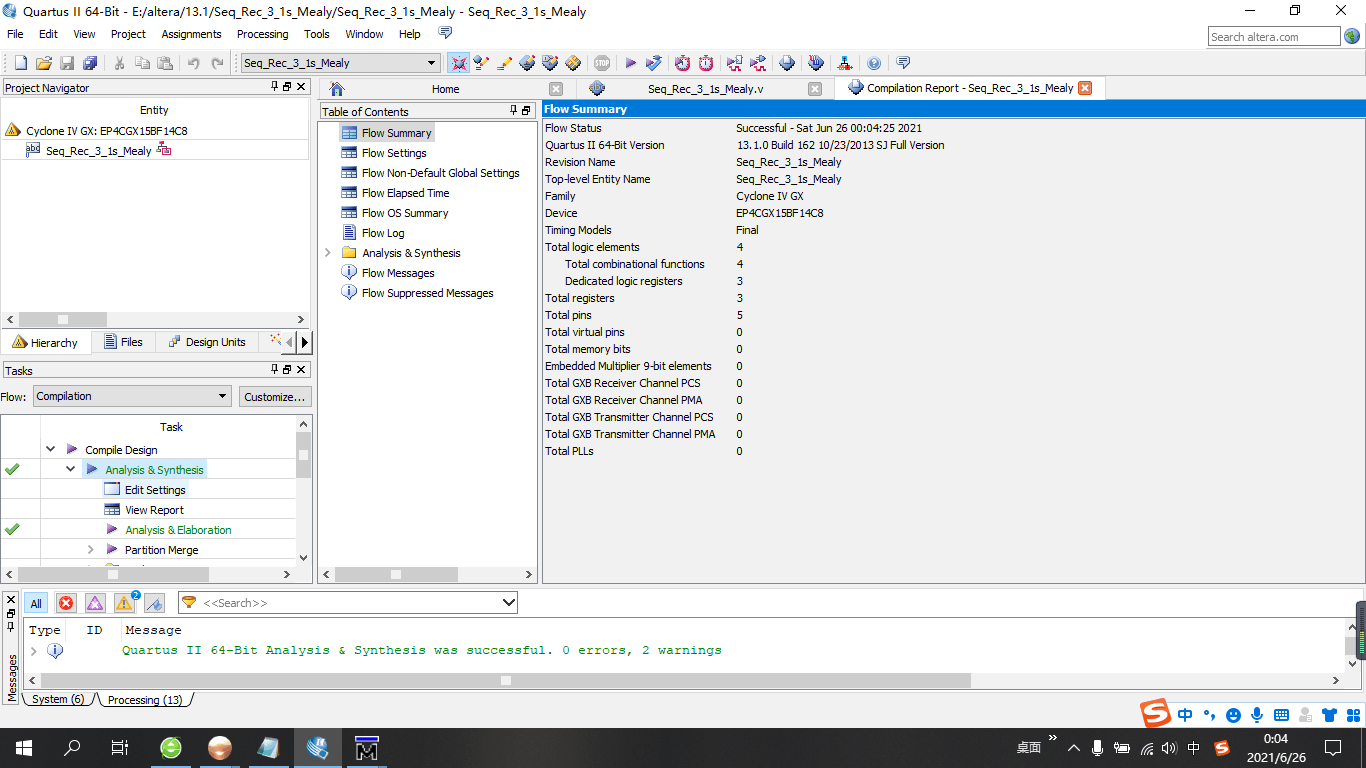Open the first TimeQuest clock icon
Screen dimensions: 1366x768
pyautogui.click(x=682, y=63)
